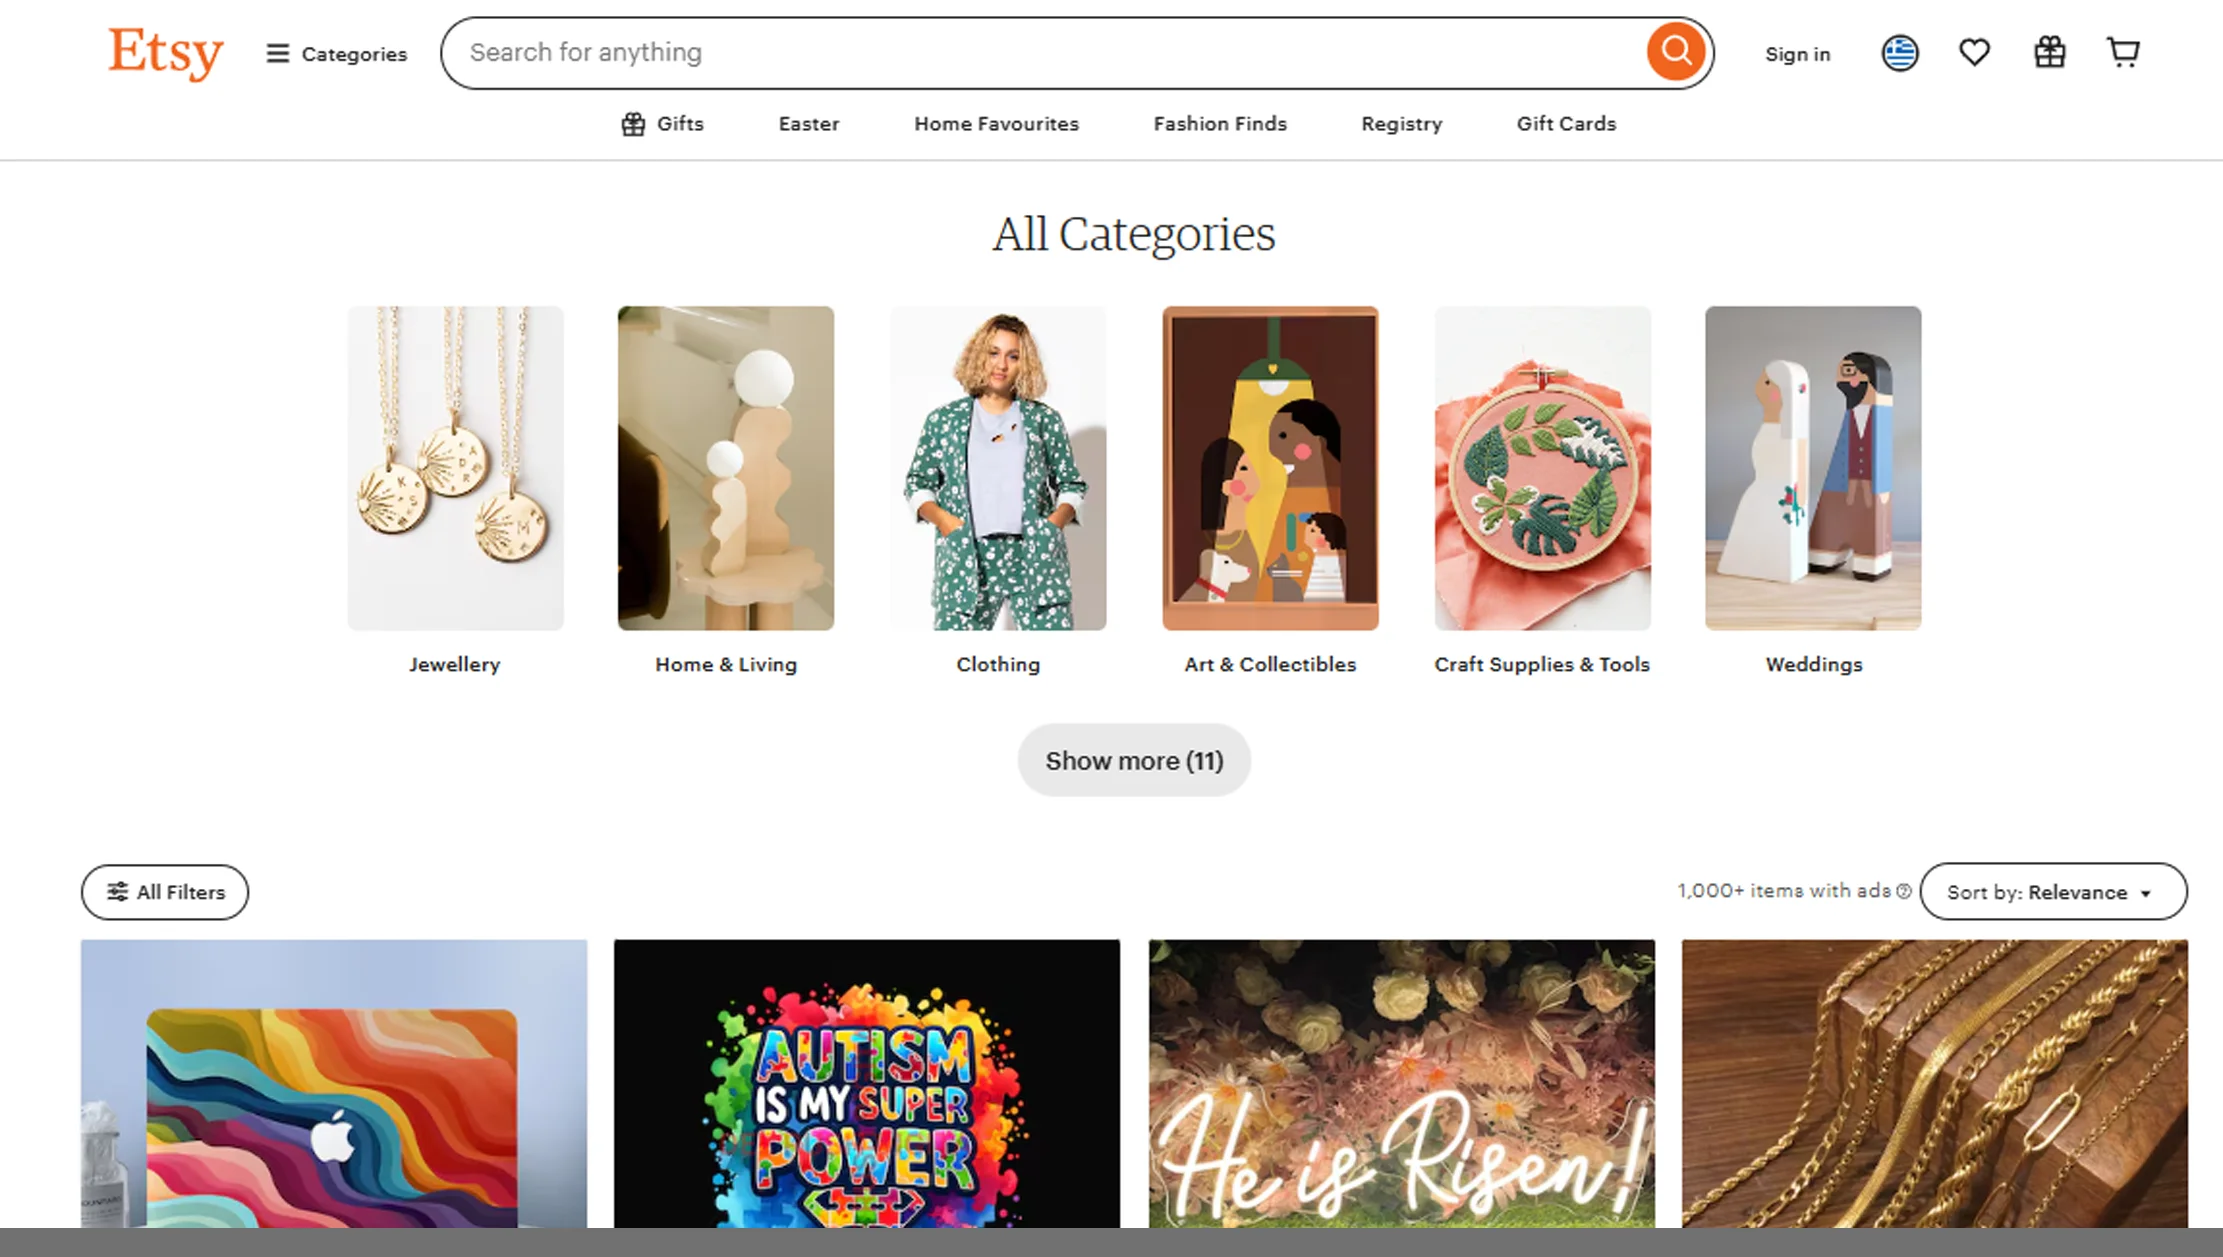Open the Fashion Finds menu item
Image resolution: width=2223 pixels, height=1257 pixels.
pyautogui.click(x=1219, y=123)
